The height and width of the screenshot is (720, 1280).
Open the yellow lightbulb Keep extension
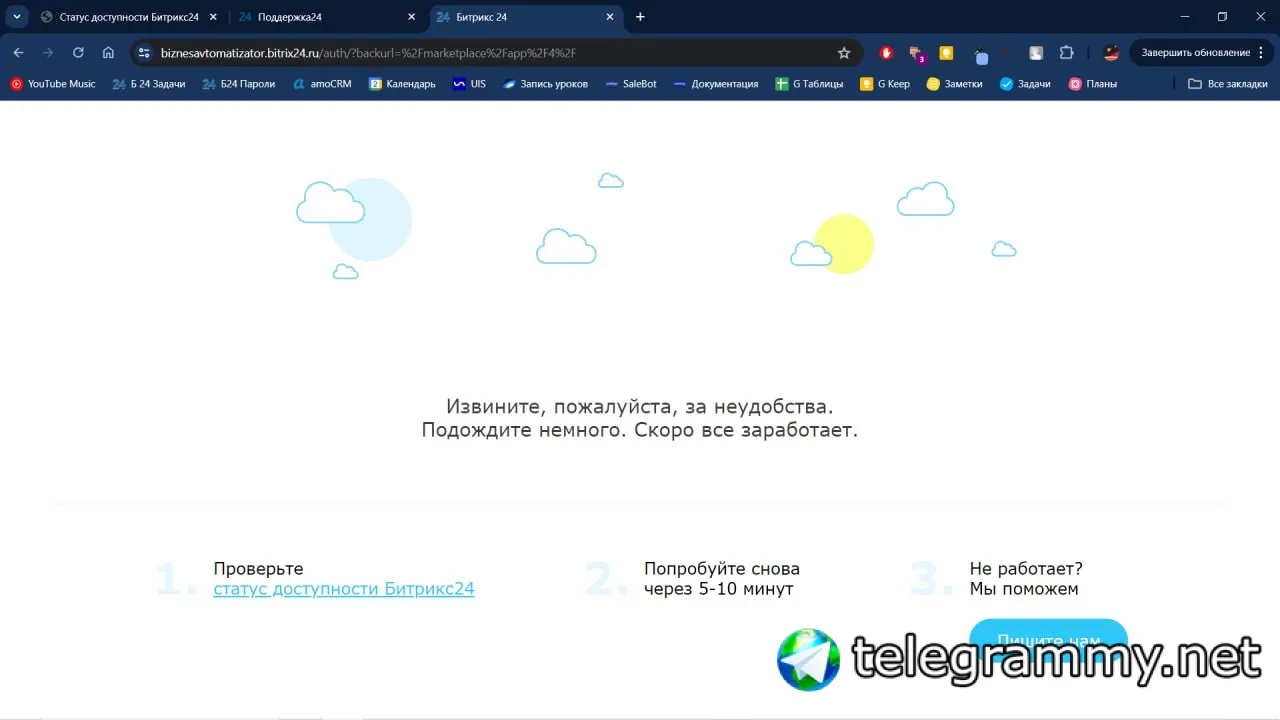click(946, 53)
